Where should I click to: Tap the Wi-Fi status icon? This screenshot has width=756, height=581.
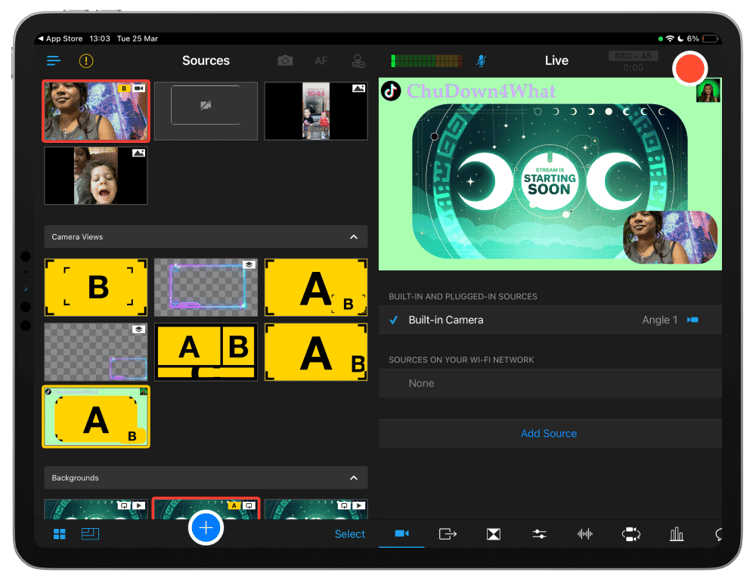[x=670, y=39]
